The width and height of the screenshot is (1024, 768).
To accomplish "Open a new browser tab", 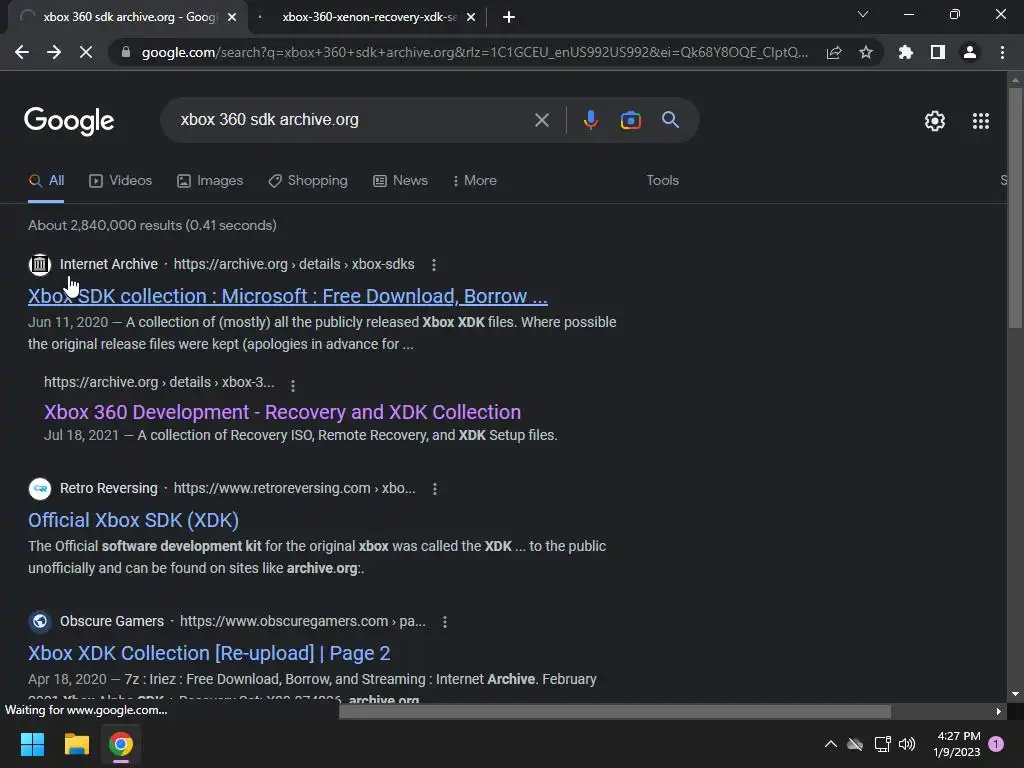I will (509, 18).
